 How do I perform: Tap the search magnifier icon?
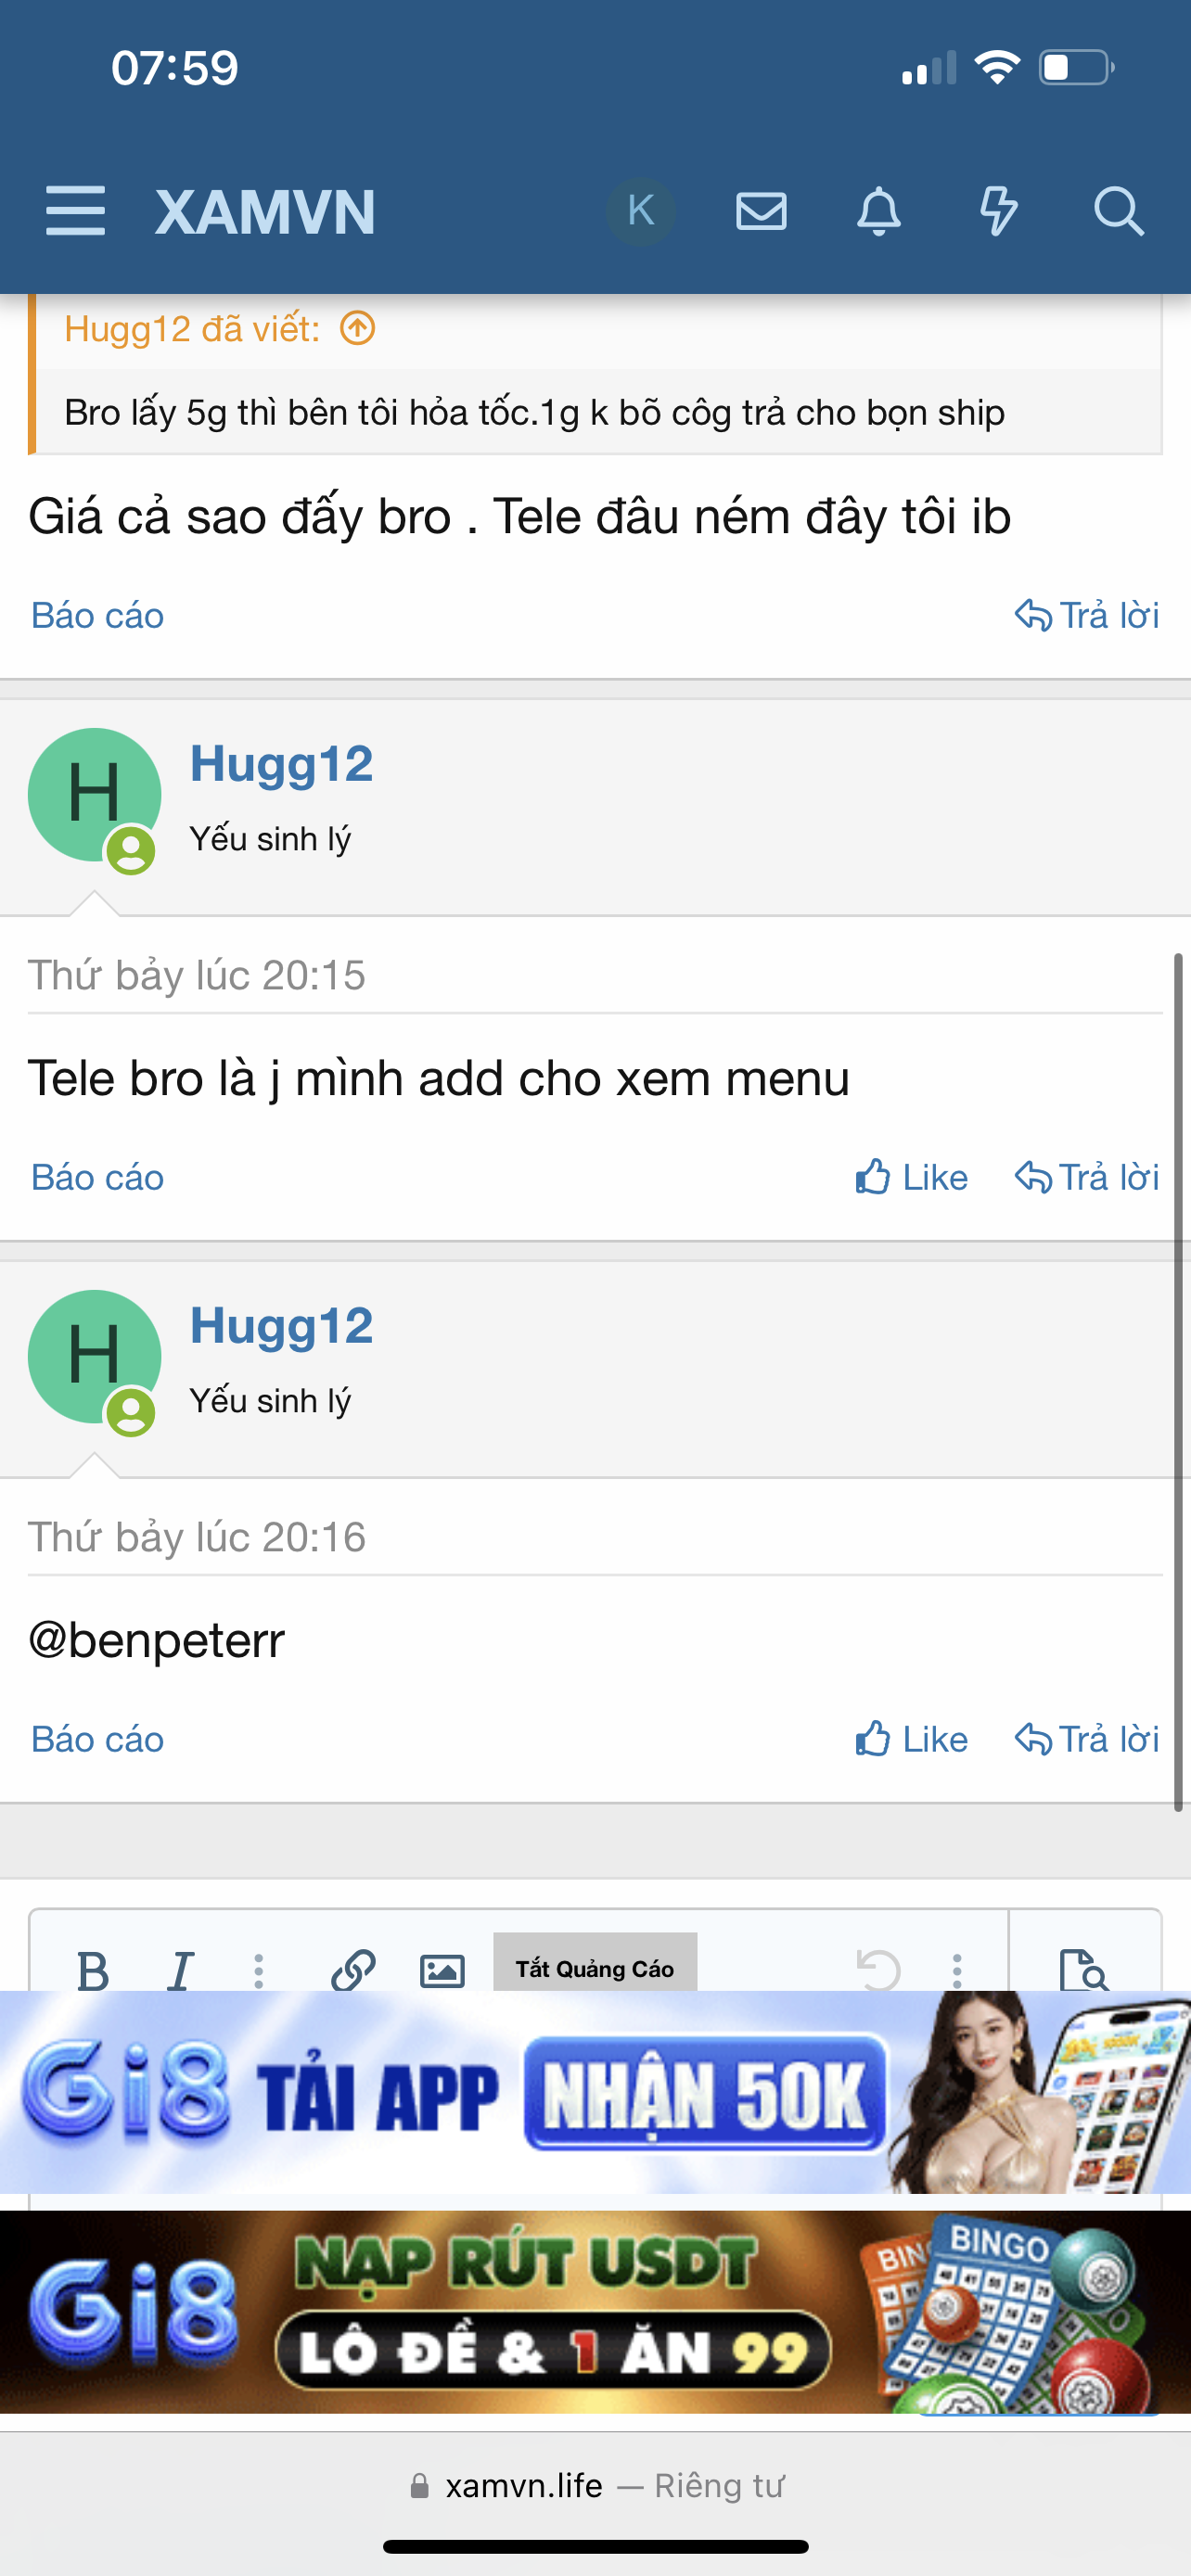point(1117,211)
